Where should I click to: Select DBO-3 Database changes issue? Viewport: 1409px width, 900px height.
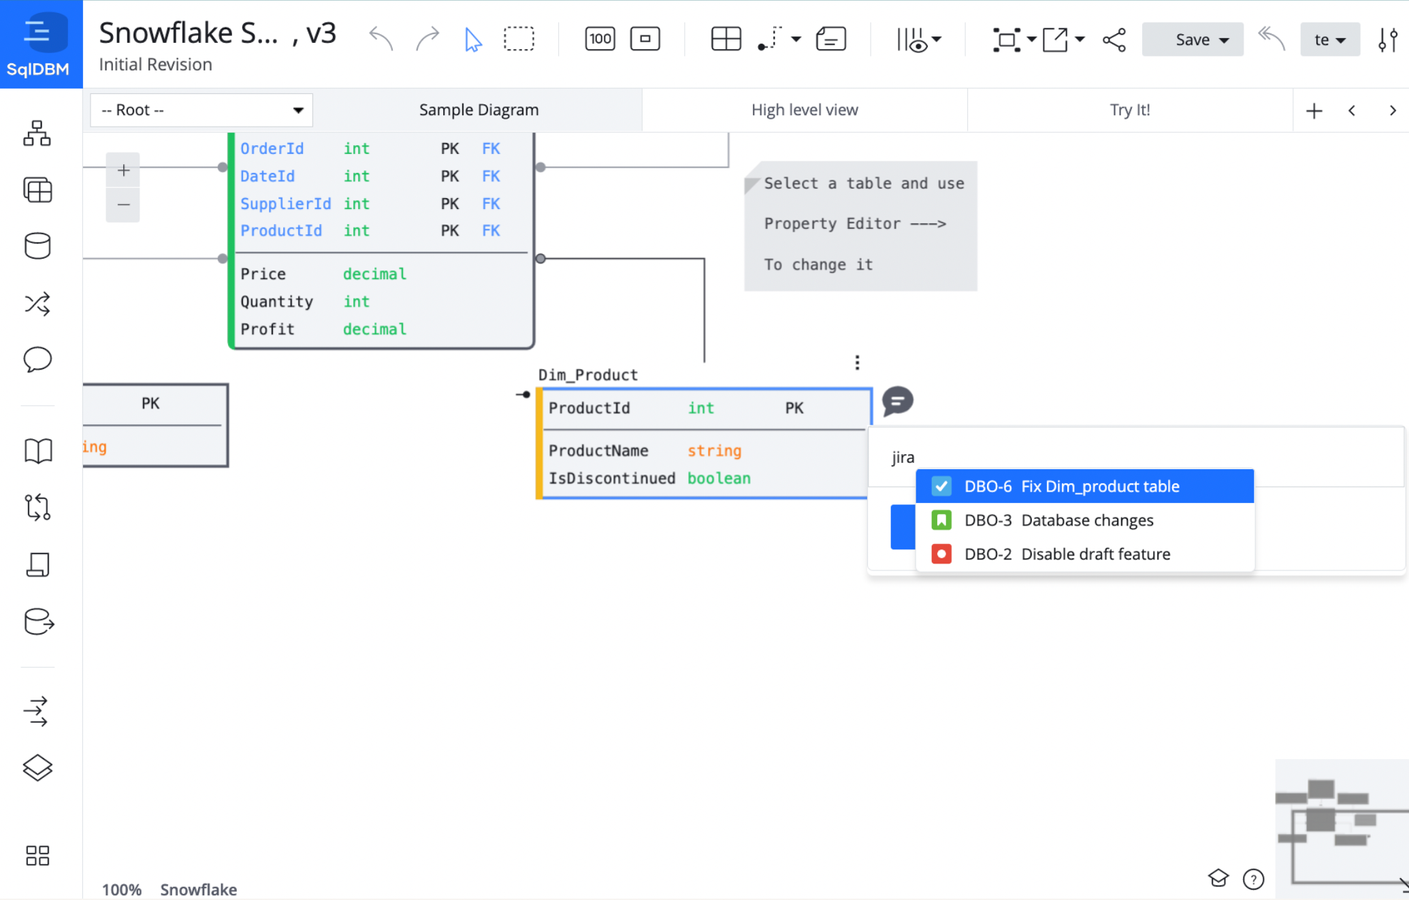click(x=1085, y=520)
